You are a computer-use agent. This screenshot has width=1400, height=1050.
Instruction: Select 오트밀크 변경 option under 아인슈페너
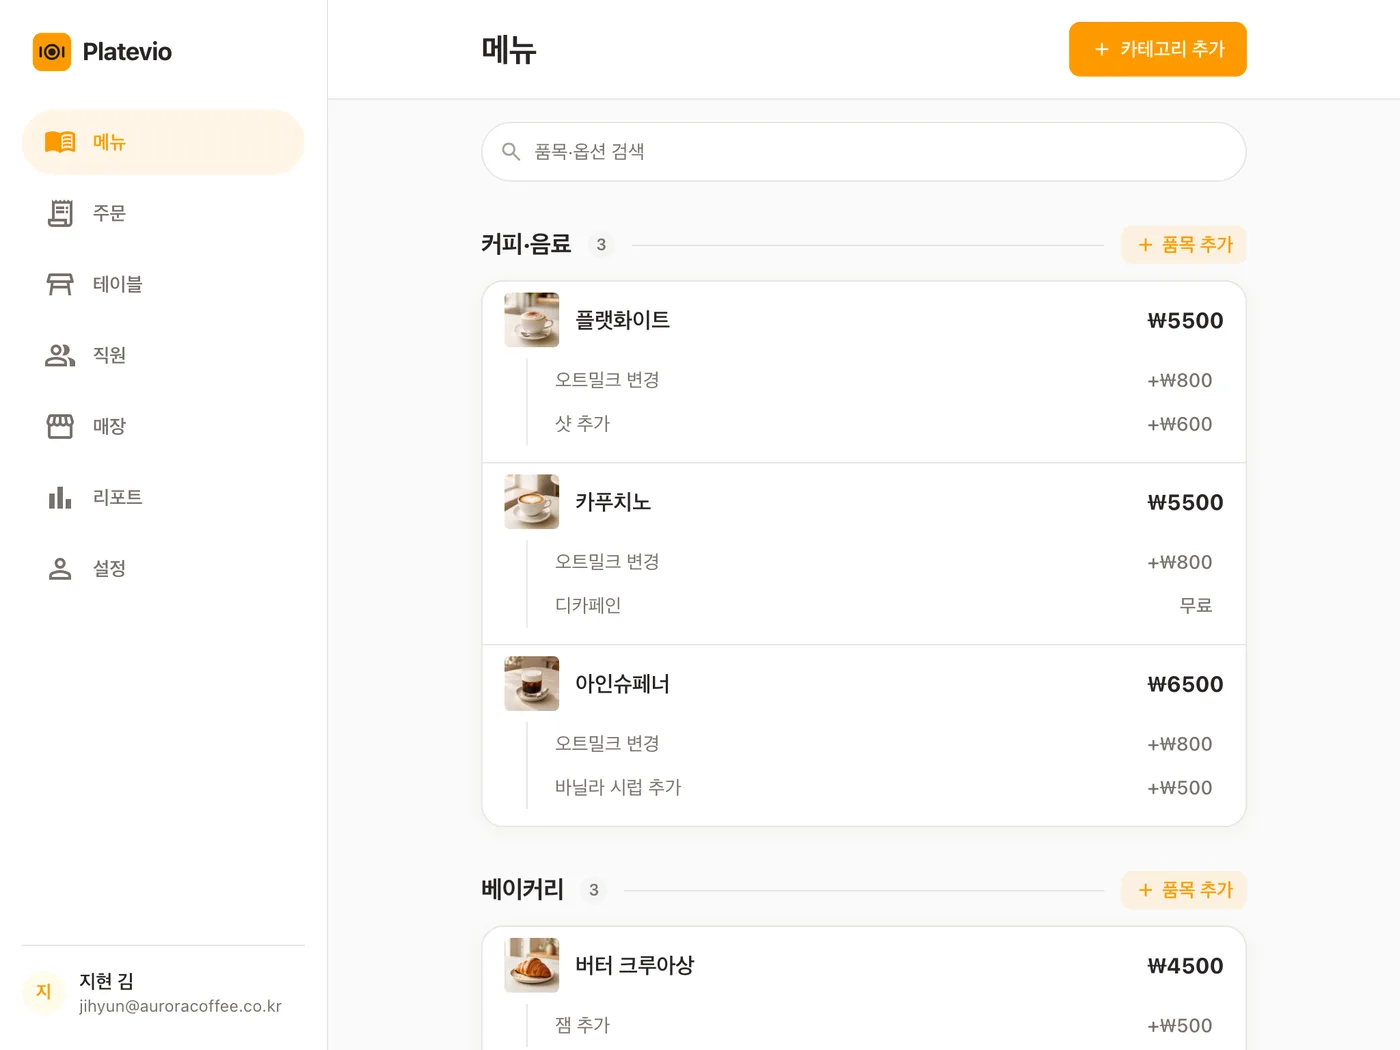pyautogui.click(x=883, y=744)
